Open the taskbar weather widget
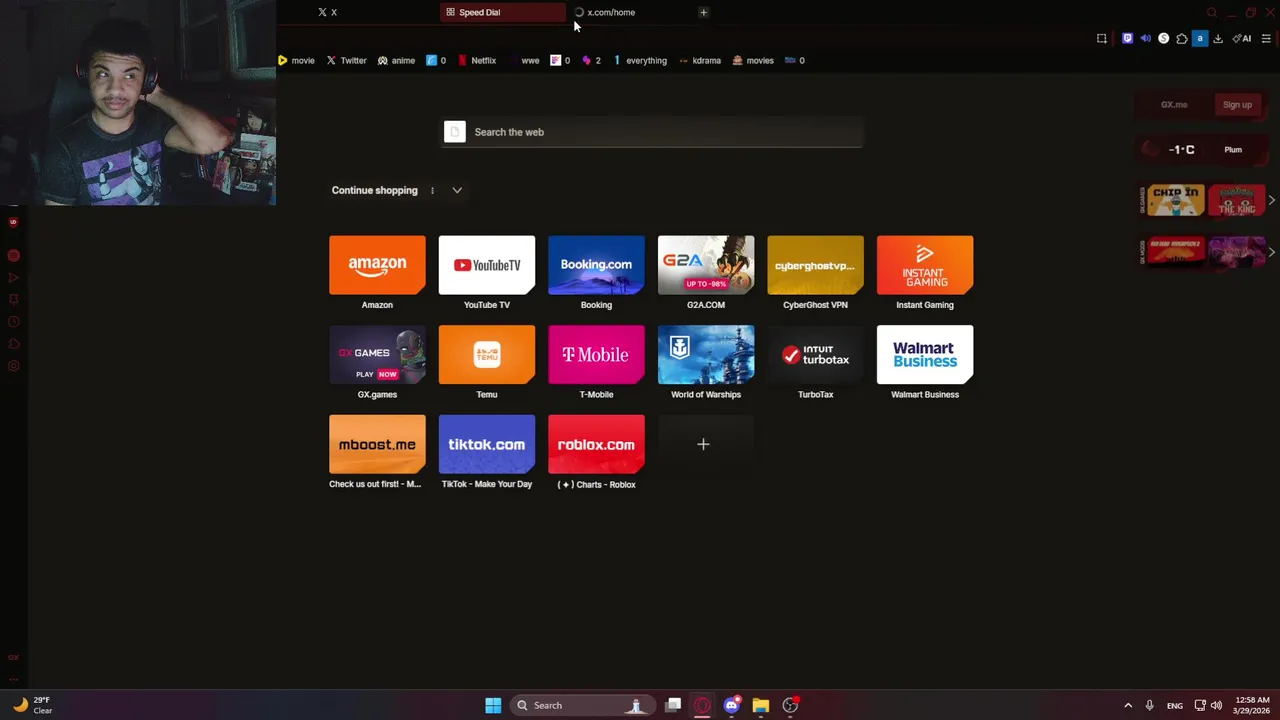The width and height of the screenshot is (1280, 720). (33, 705)
